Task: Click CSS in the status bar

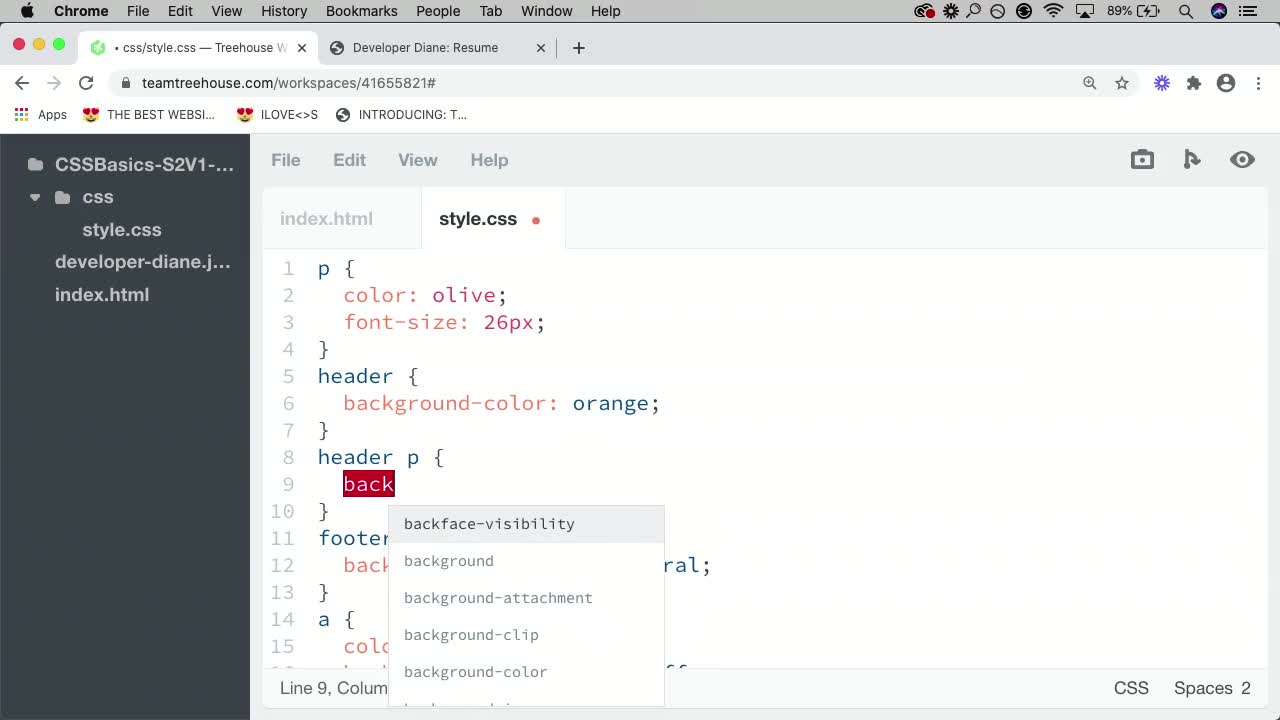Action: point(1131,687)
